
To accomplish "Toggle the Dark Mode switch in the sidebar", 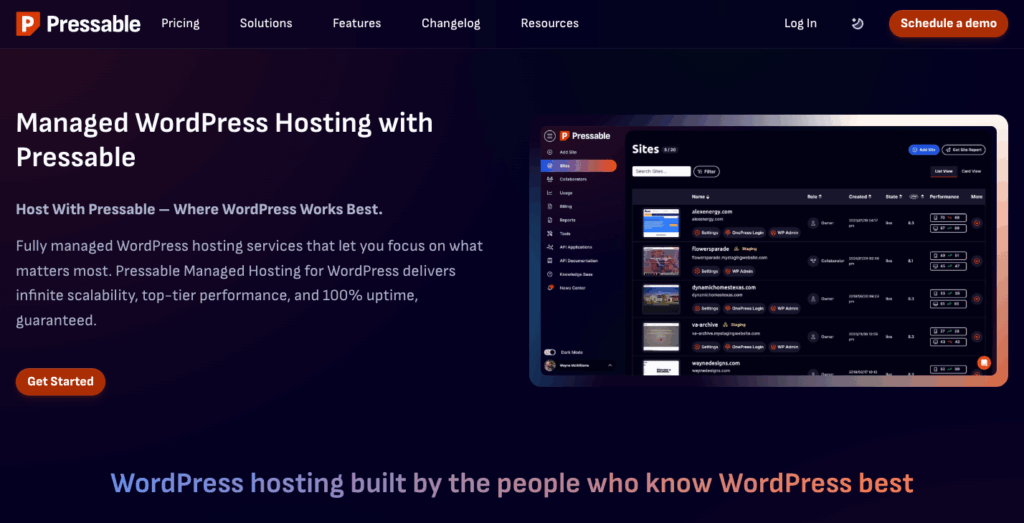I will (549, 352).
